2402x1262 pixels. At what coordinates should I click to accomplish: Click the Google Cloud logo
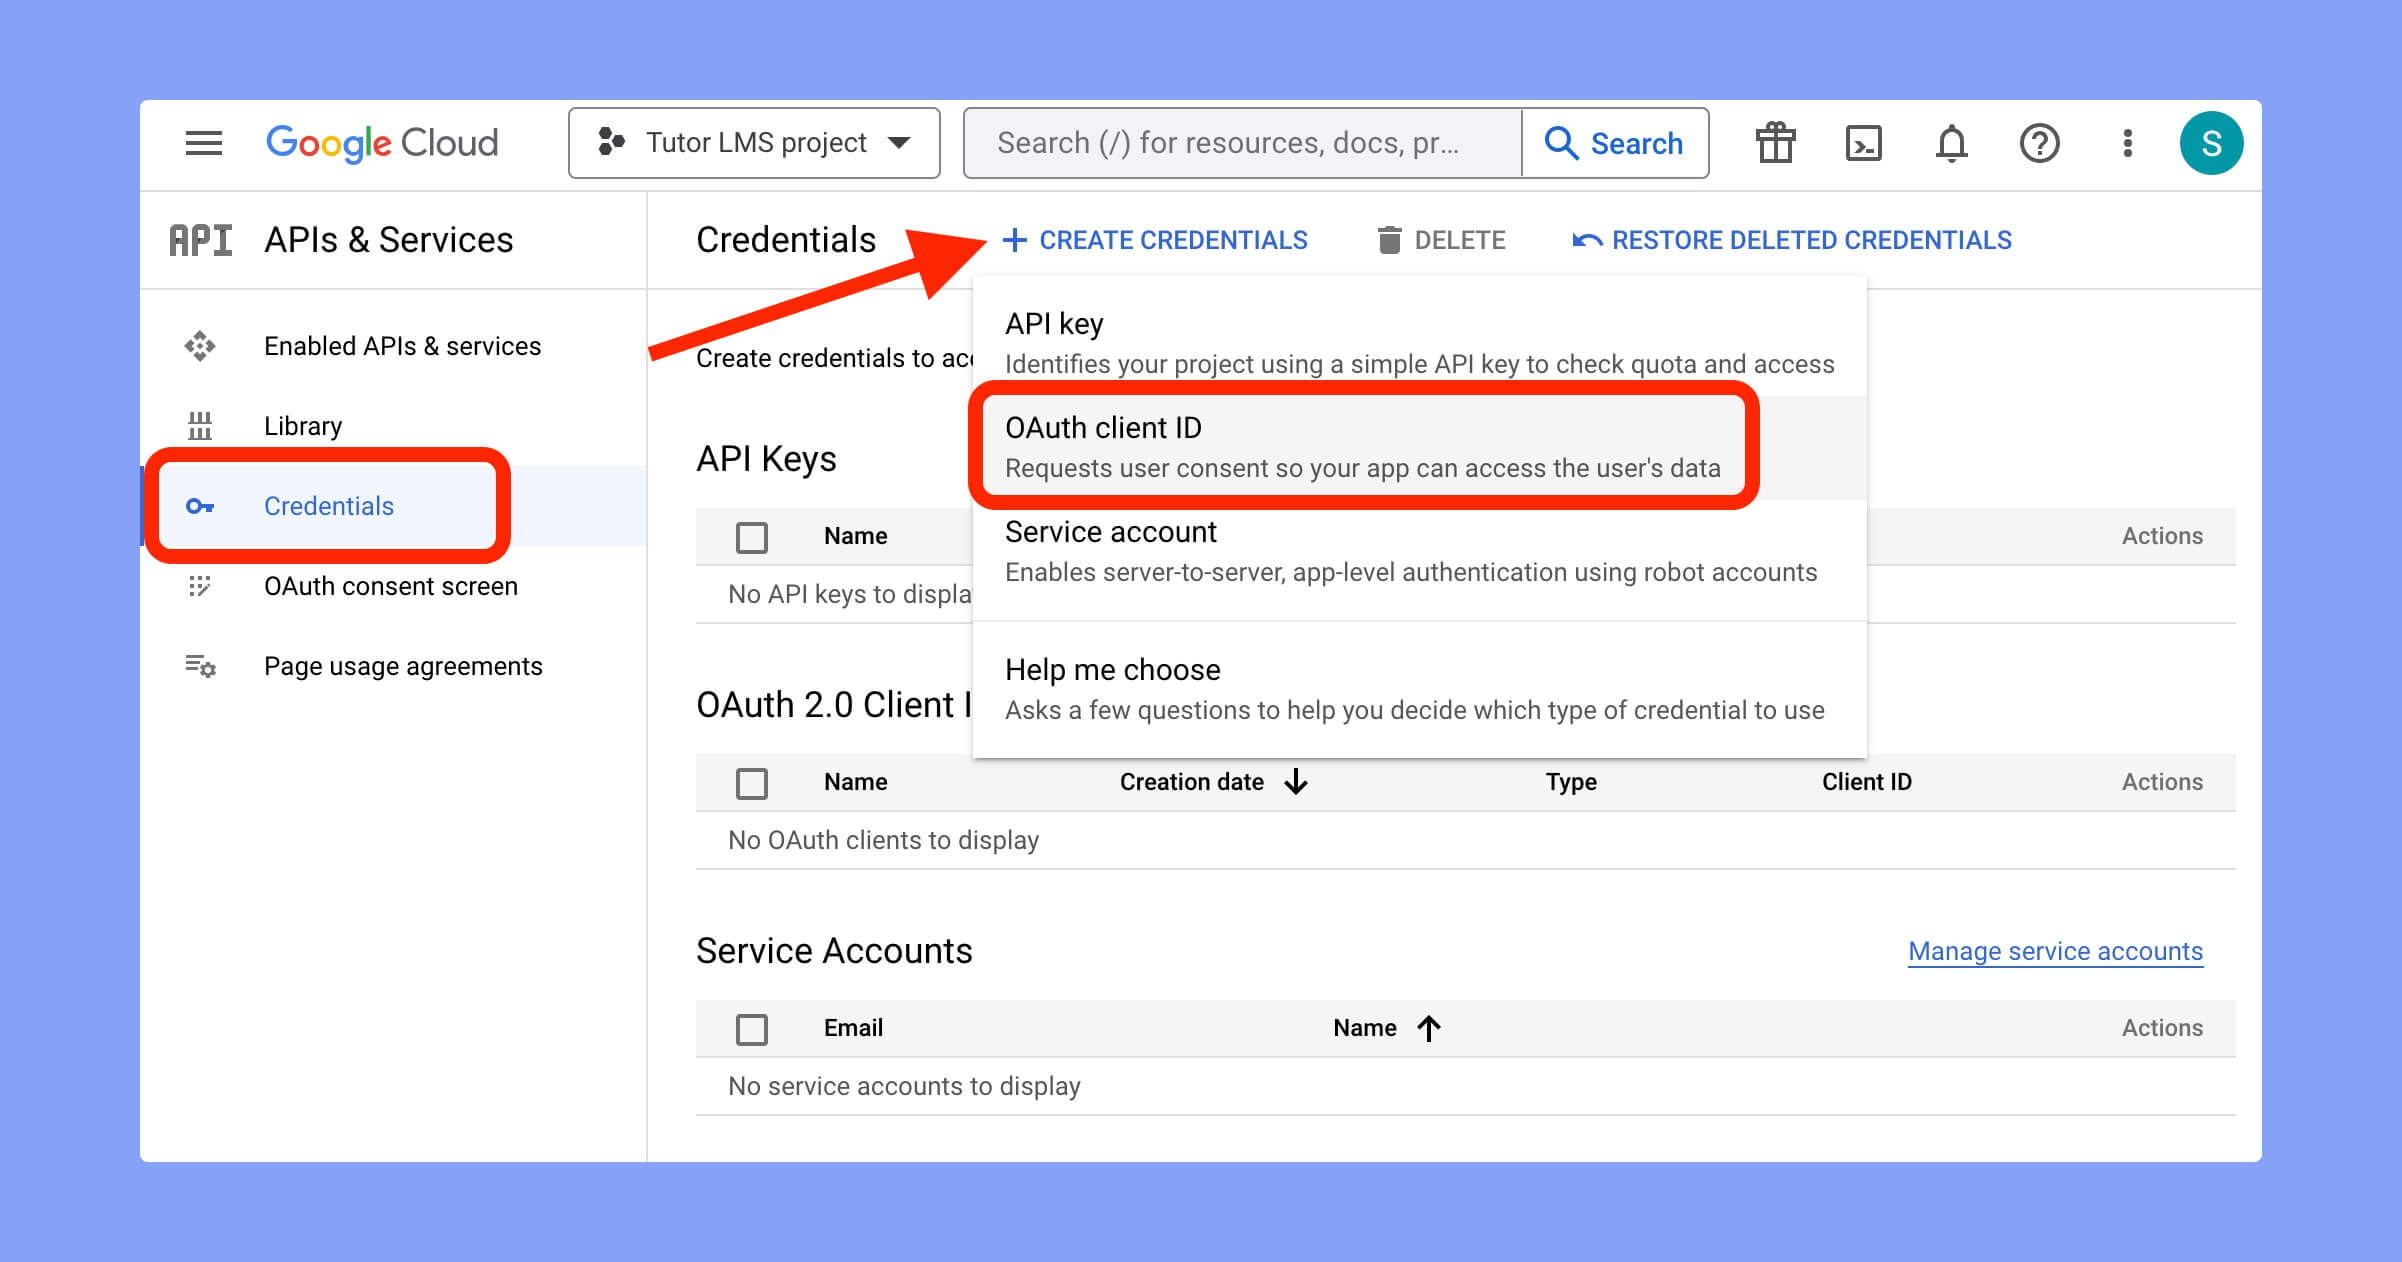(x=382, y=143)
